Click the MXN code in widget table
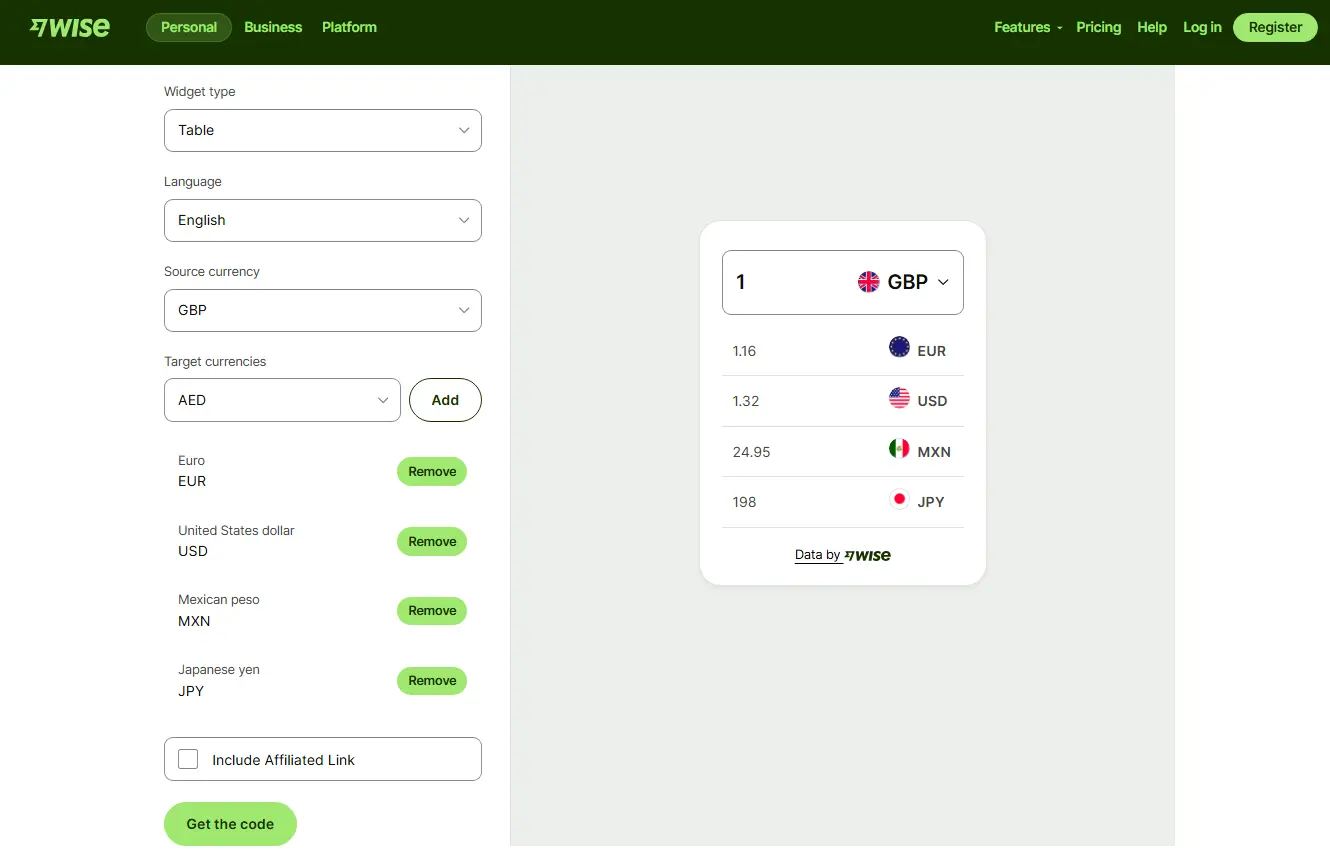The width and height of the screenshot is (1330, 868). [934, 452]
